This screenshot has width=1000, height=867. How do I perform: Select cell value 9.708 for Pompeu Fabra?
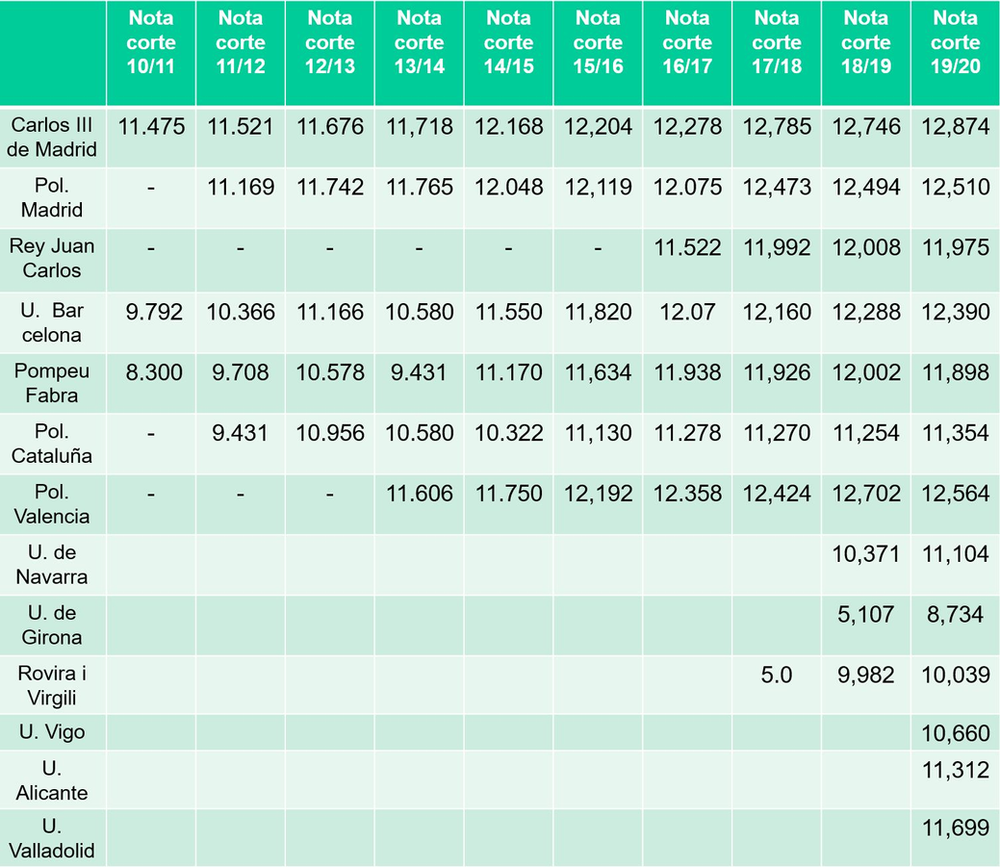tap(240, 373)
